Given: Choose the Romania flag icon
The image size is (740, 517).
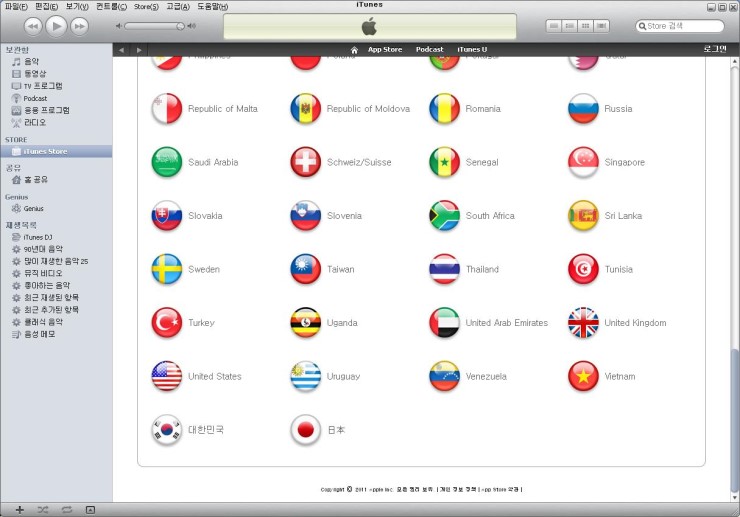Looking at the screenshot, I should (444, 109).
